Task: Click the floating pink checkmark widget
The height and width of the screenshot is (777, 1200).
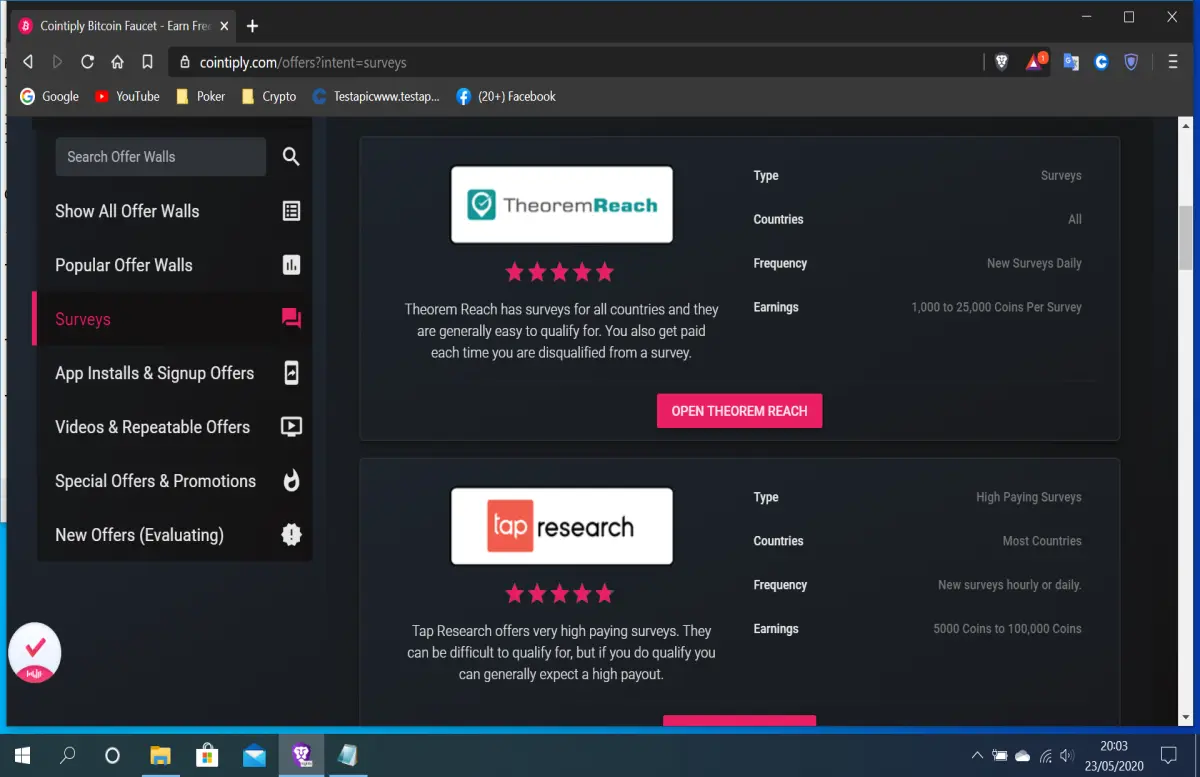Action: point(35,653)
